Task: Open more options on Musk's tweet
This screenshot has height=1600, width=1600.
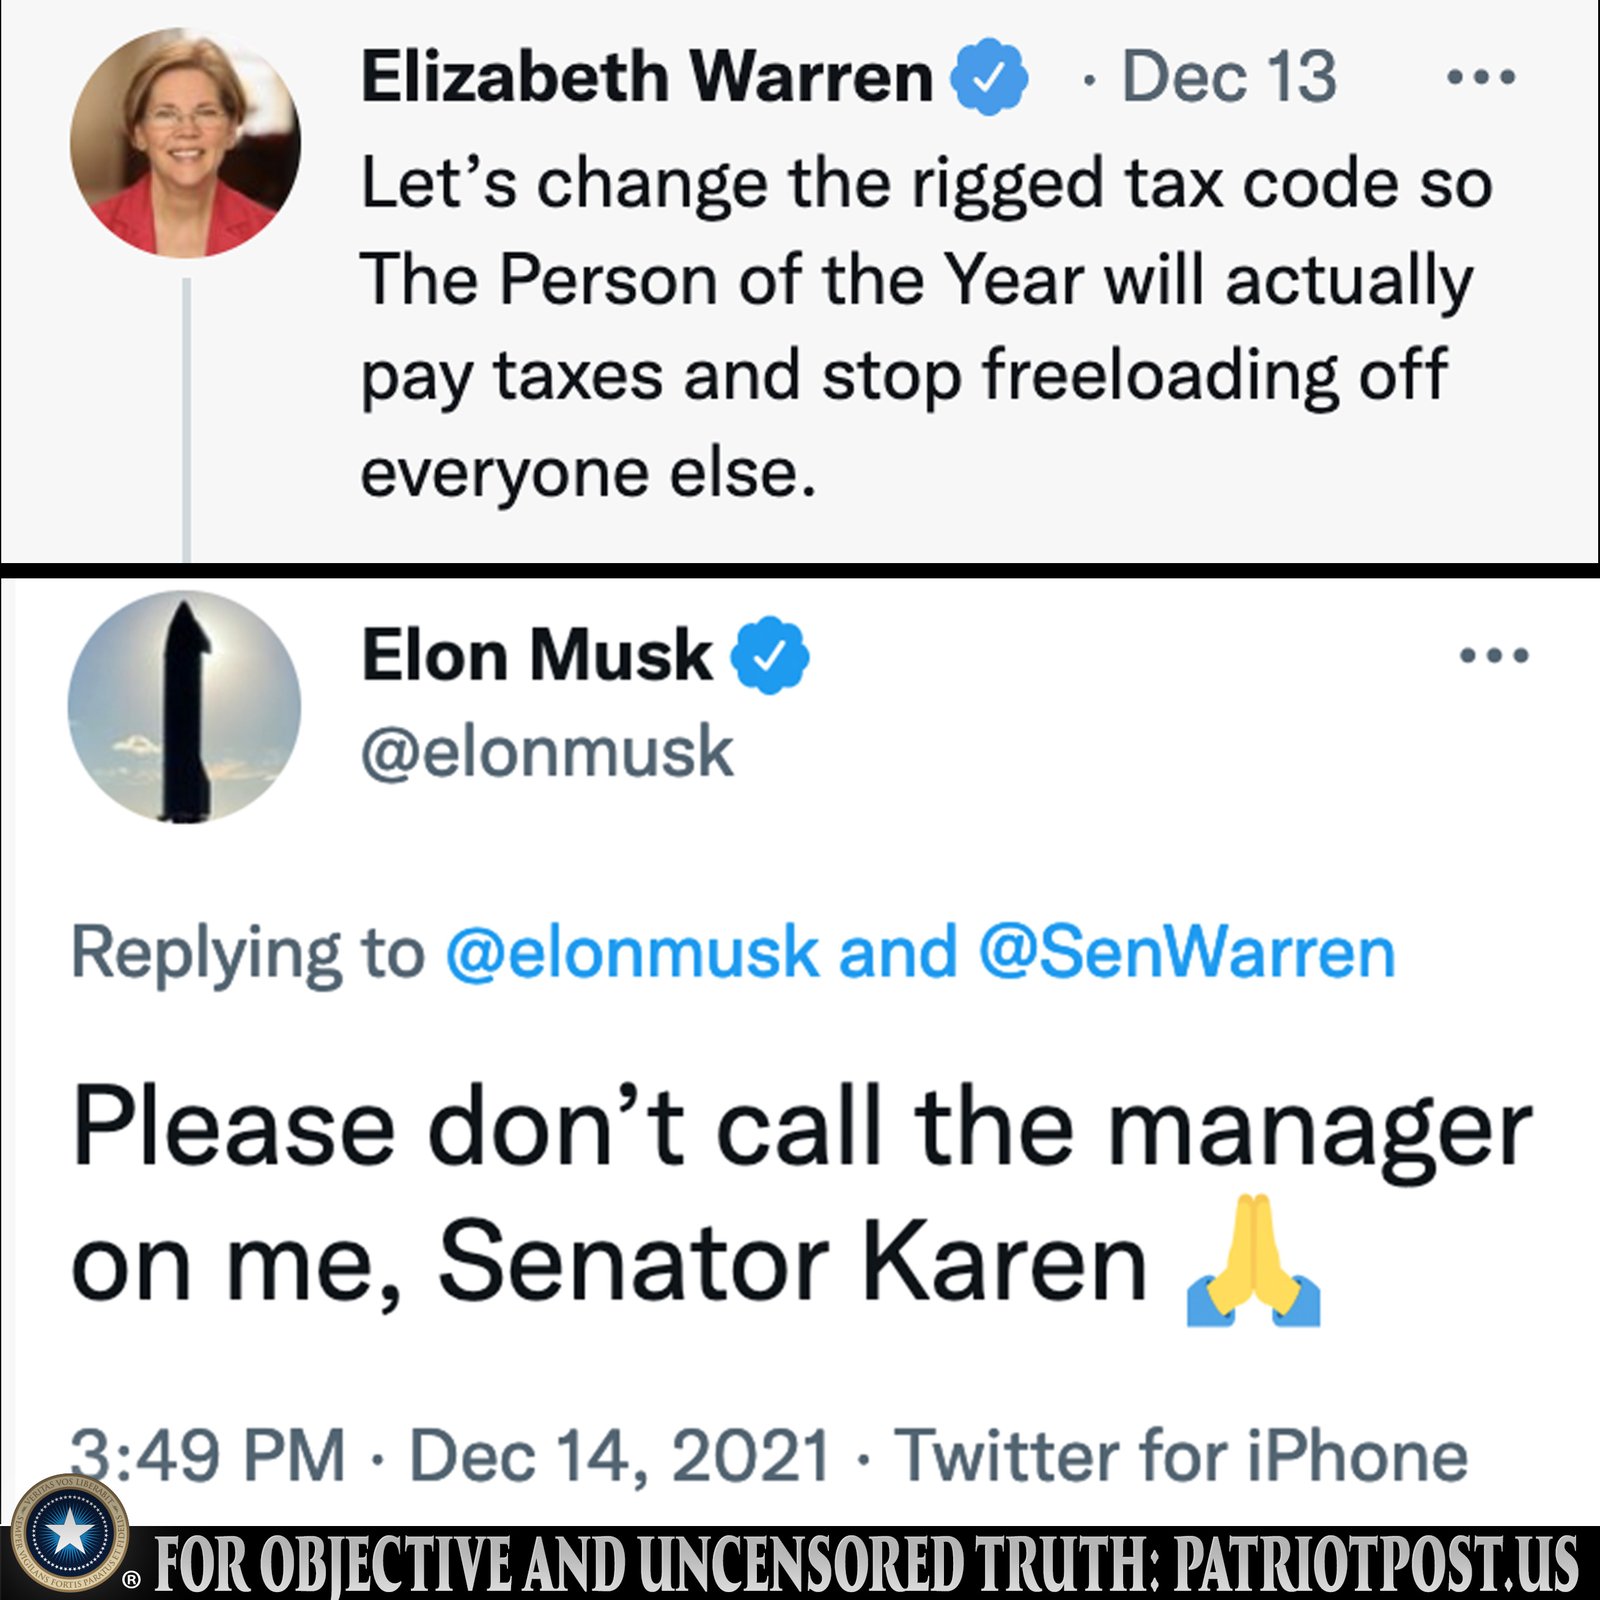Action: (1494, 656)
